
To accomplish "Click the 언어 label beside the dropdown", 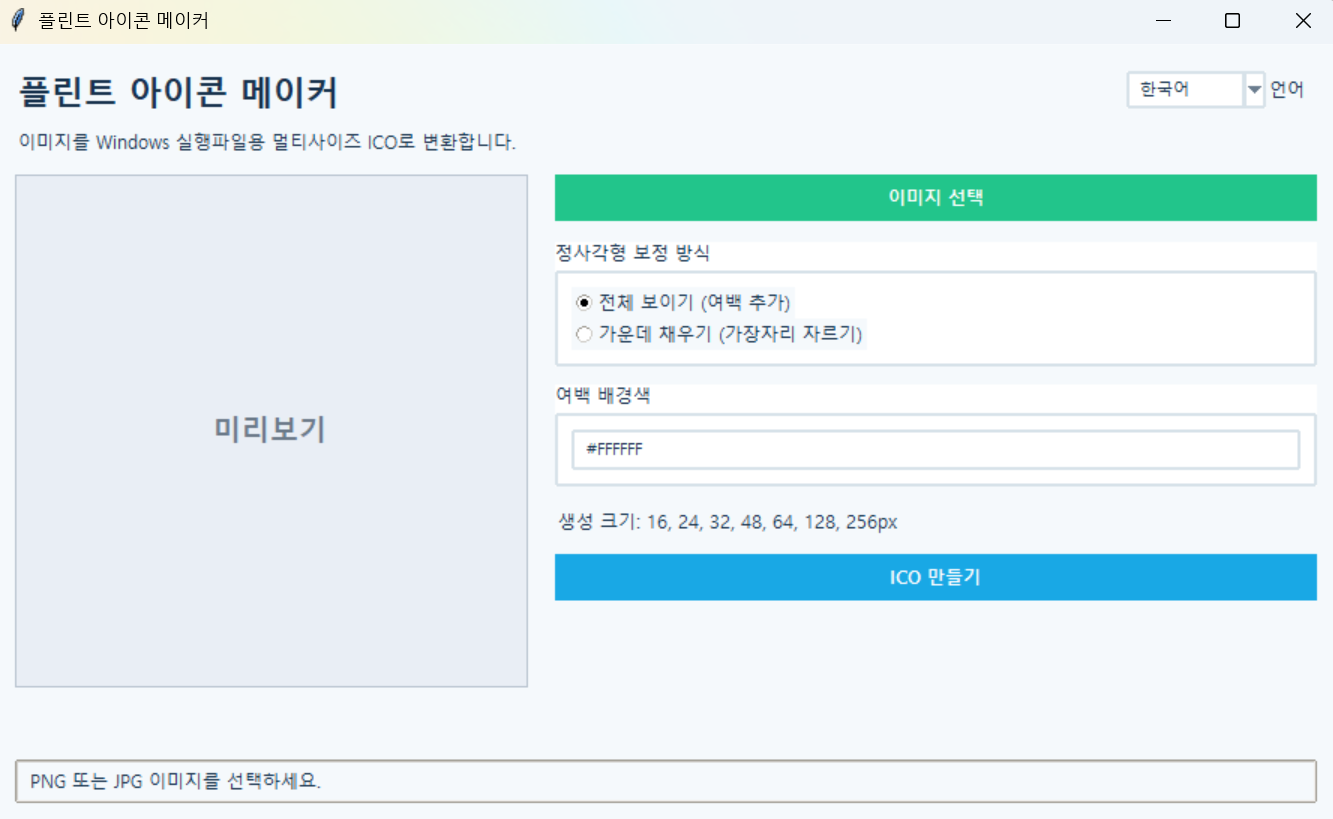I will (x=1287, y=89).
